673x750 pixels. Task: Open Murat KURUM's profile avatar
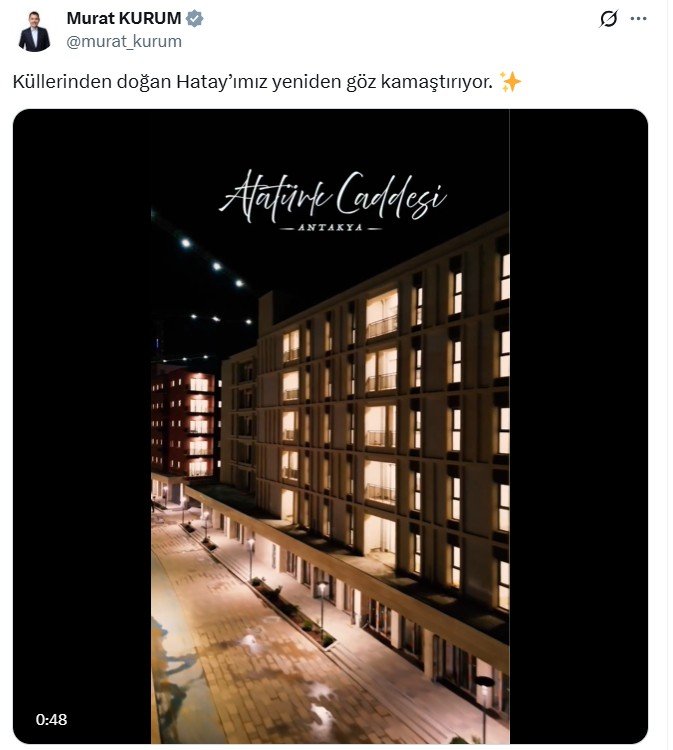34,30
